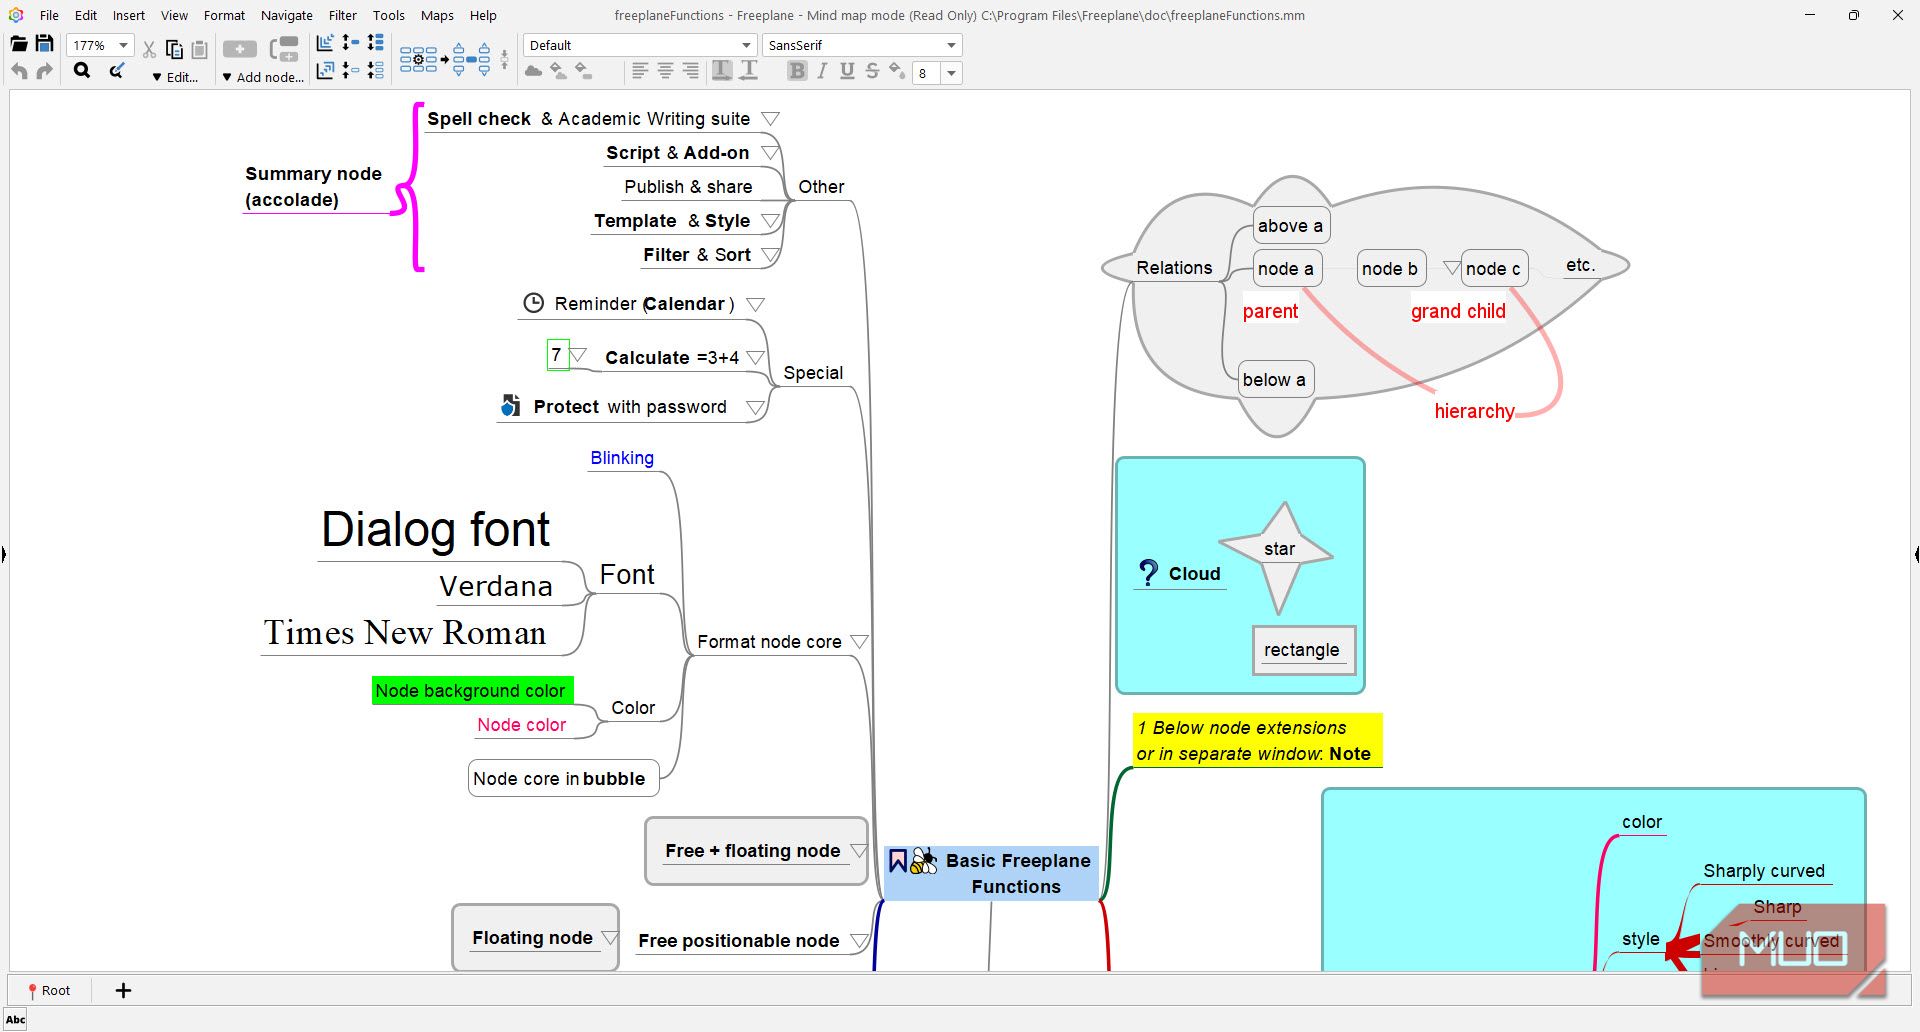Click the Undo arrow icon
1920x1032 pixels.
click(x=19, y=71)
